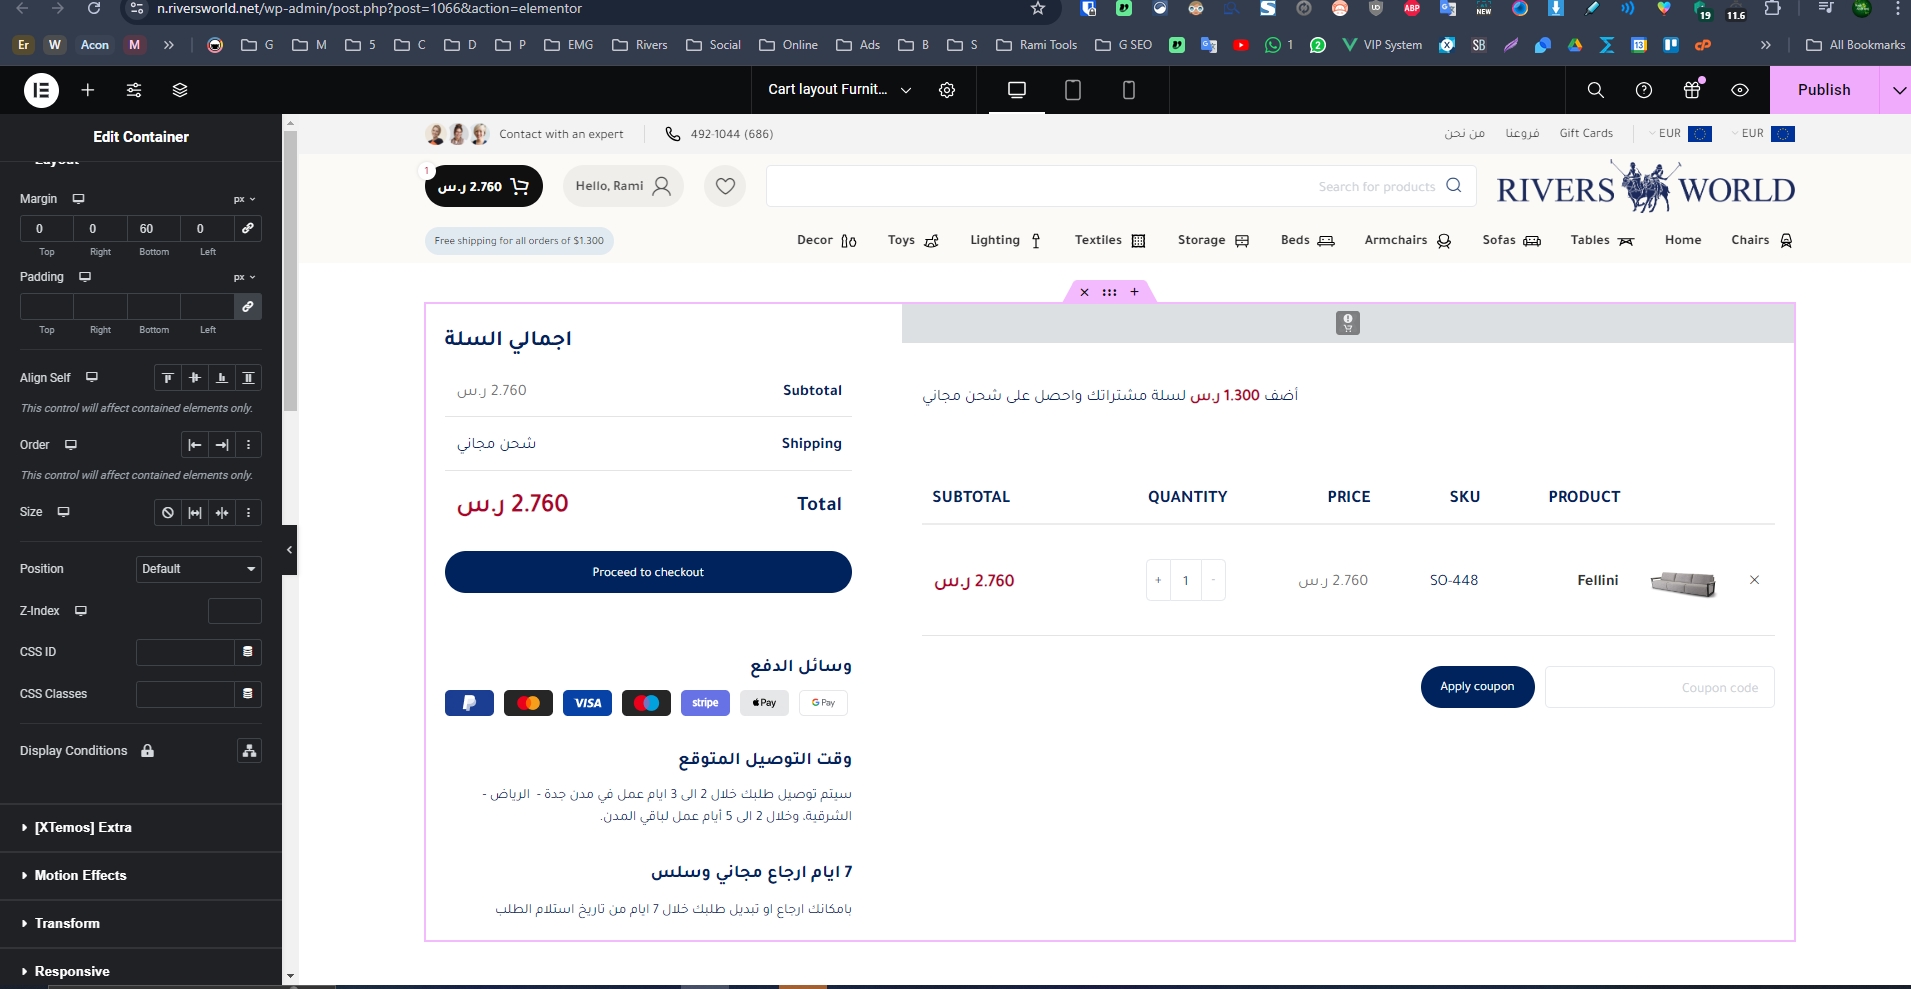This screenshot has height=989, width=1911.
Task: Switch to tablet preview mode
Action: point(1073,90)
